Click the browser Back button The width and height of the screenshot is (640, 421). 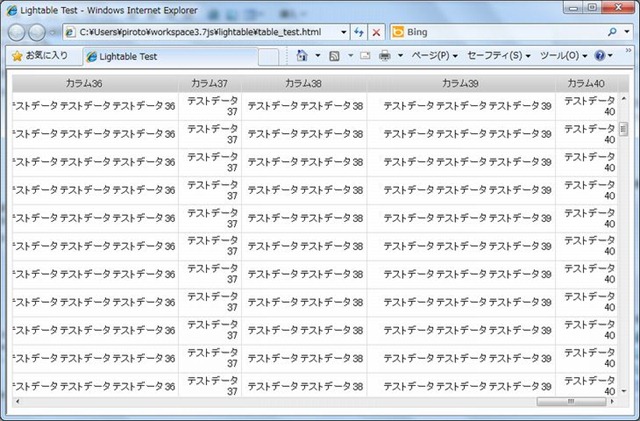pyautogui.click(x=18, y=32)
